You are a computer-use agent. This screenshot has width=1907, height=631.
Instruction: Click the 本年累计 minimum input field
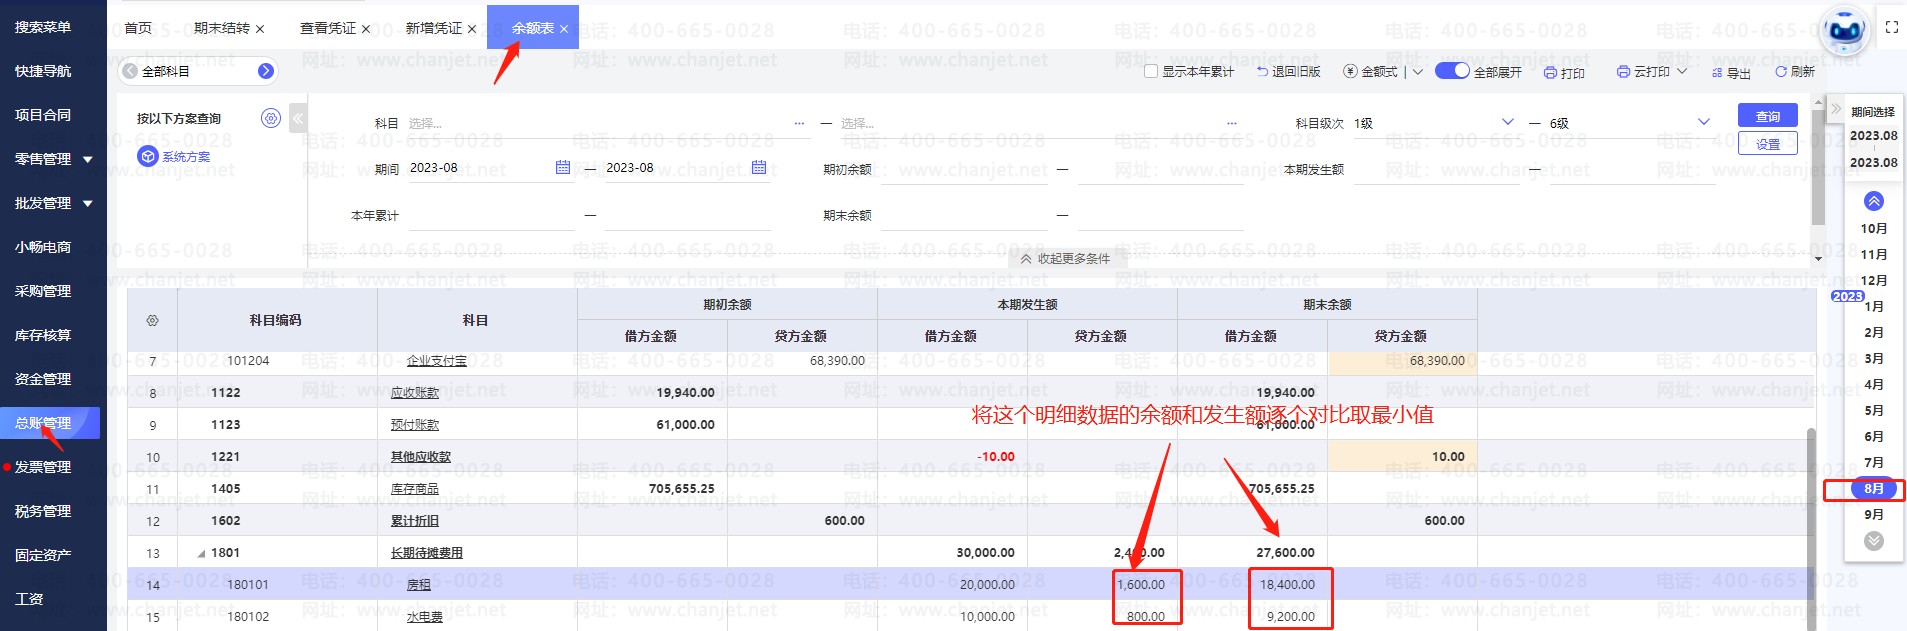click(491, 215)
